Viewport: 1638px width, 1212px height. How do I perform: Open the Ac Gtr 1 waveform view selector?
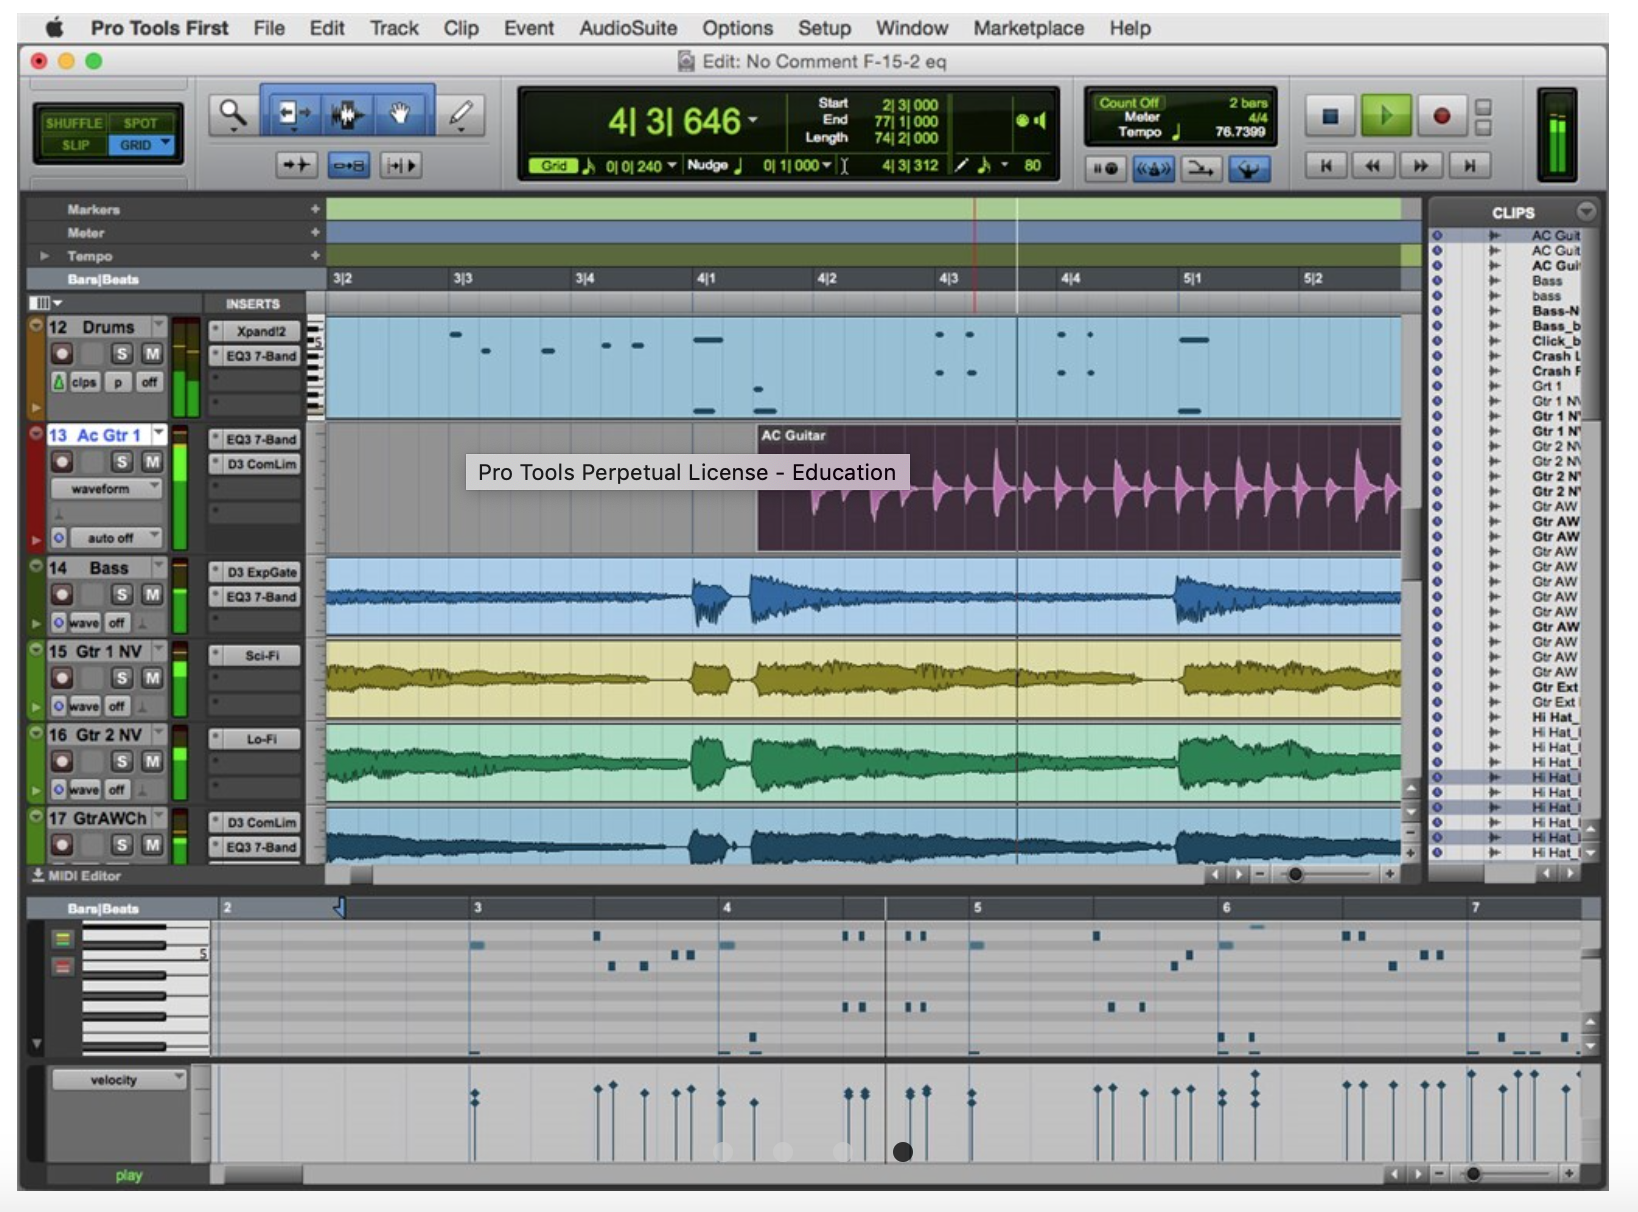106,489
